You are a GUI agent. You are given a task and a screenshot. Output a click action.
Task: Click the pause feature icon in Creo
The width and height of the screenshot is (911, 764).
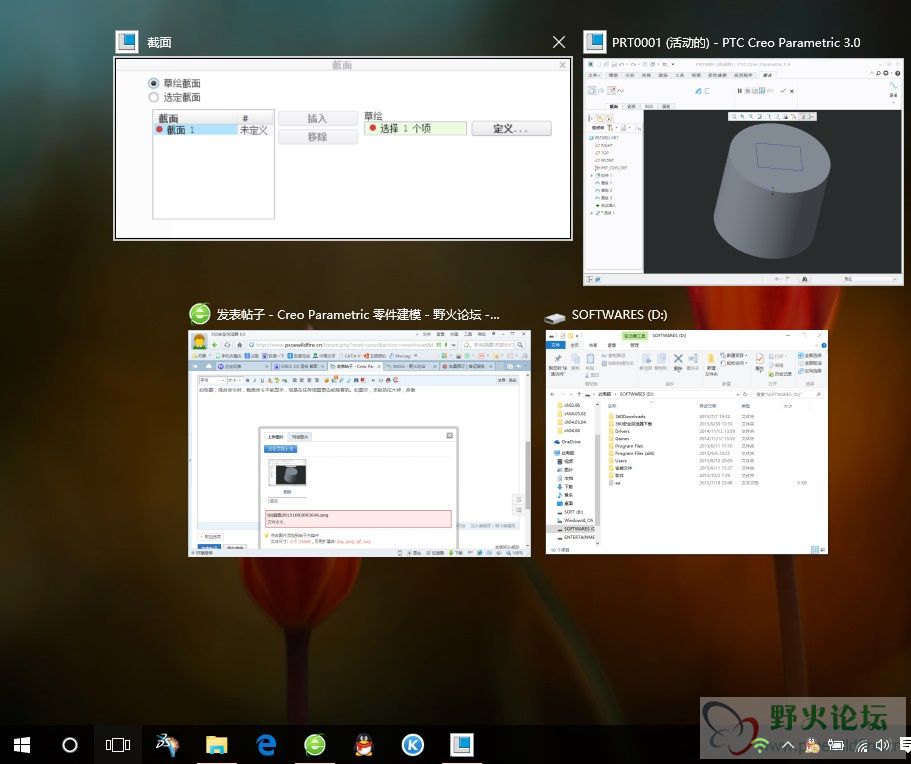[x=740, y=91]
